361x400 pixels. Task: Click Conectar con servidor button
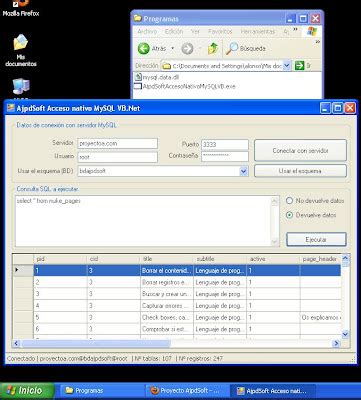click(300, 150)
